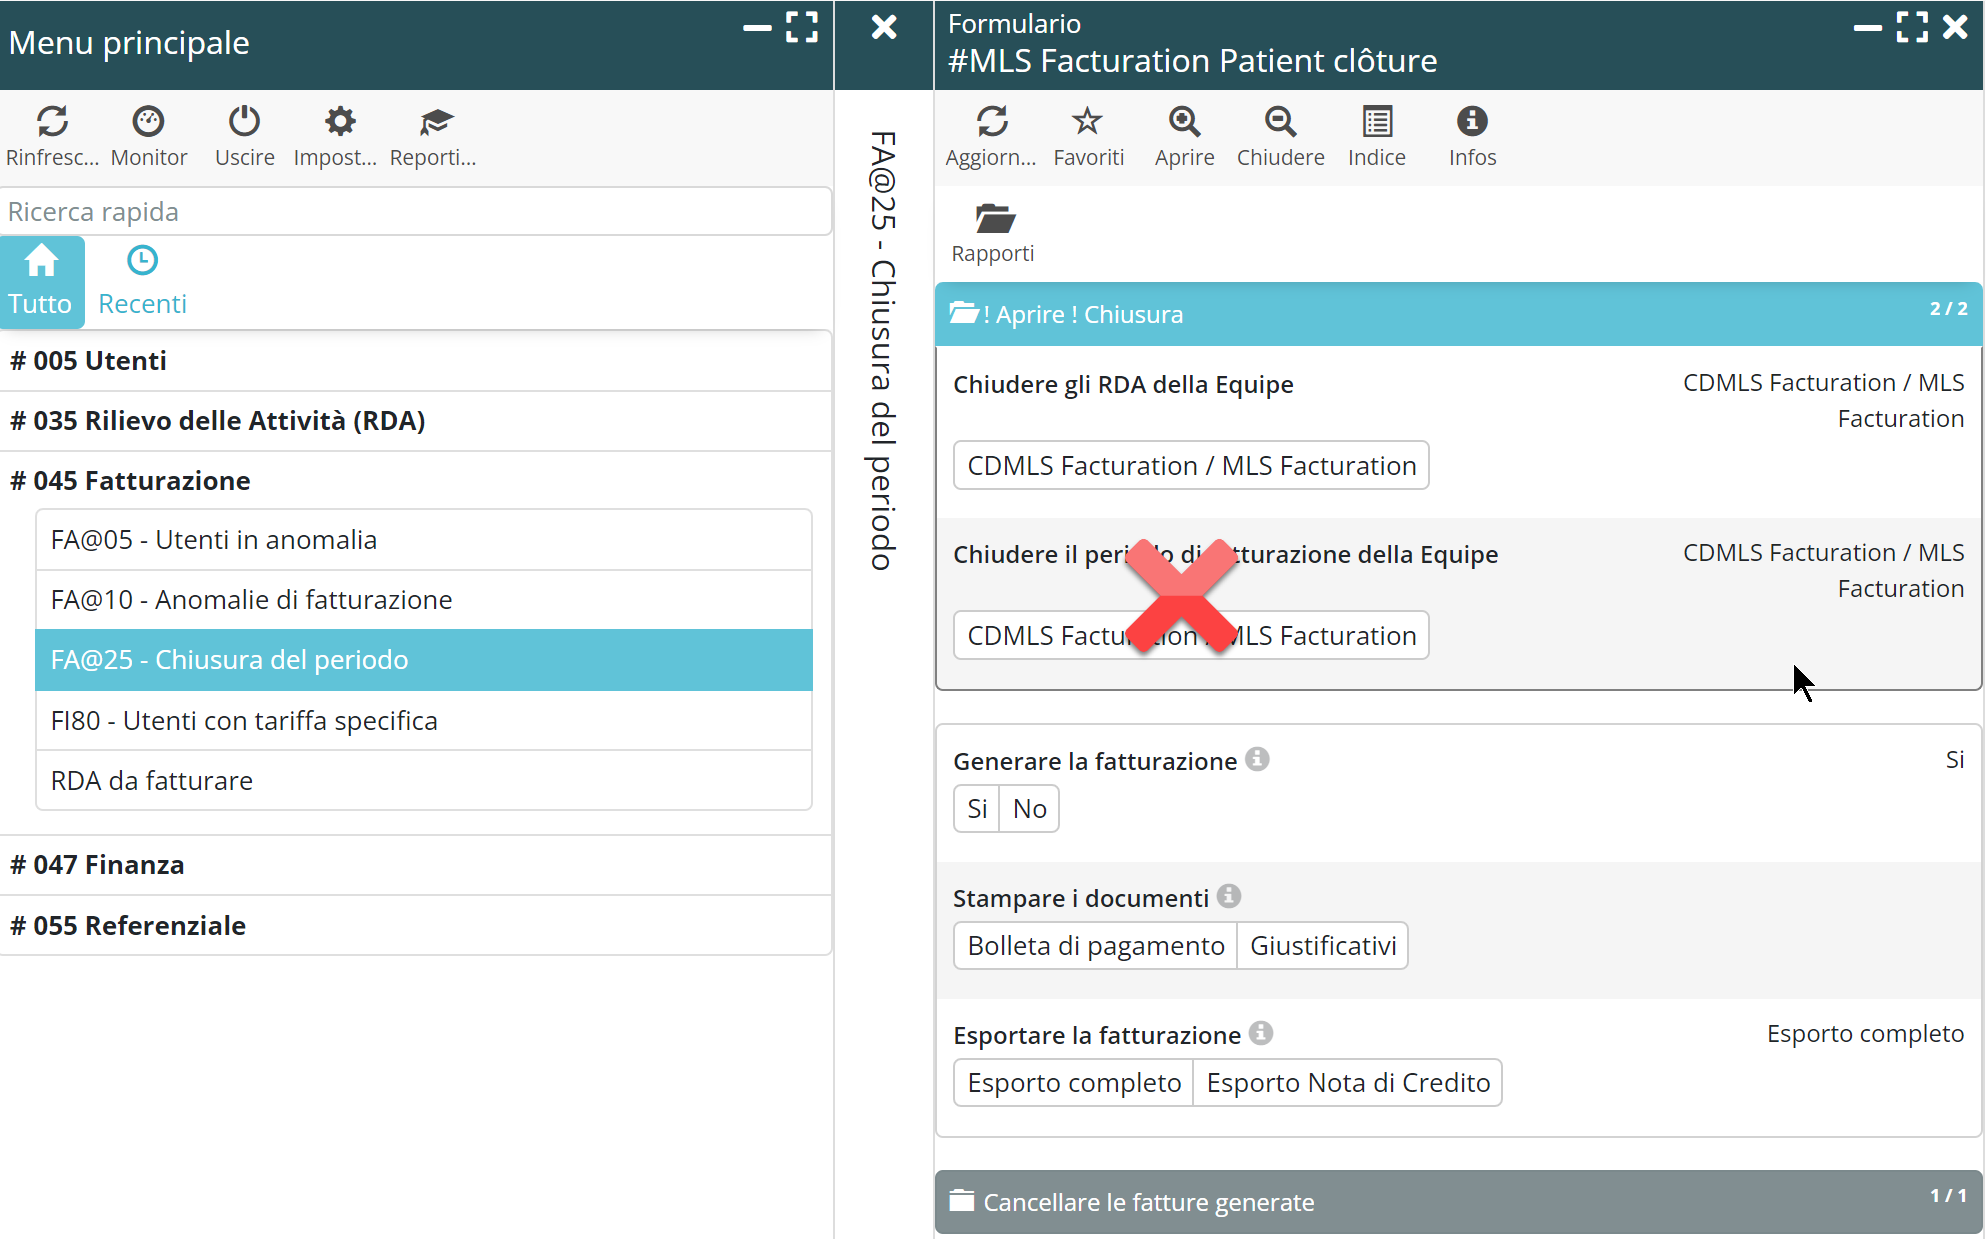
Task: Click the Rinfresca refresh icon
Action: pos(52,122)
